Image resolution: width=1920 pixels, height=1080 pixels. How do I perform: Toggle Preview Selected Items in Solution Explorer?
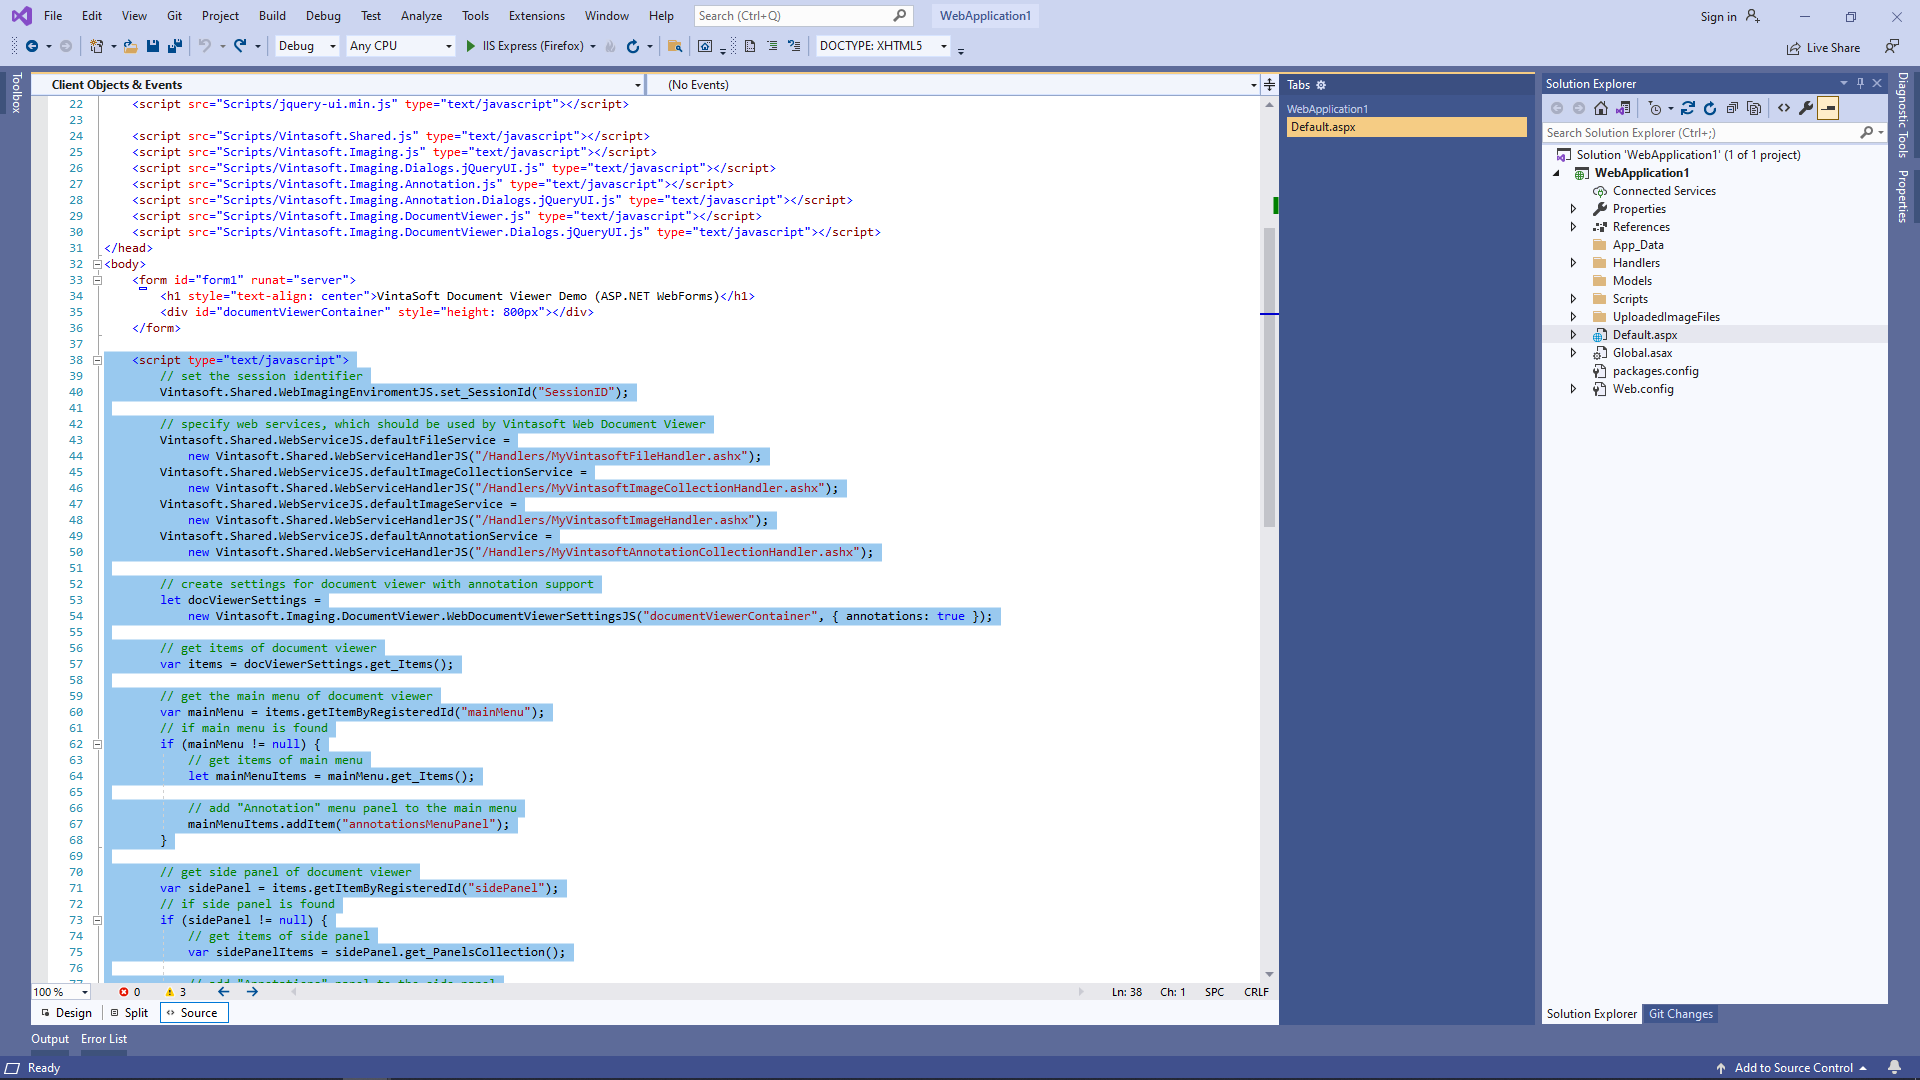point(1829,108)
